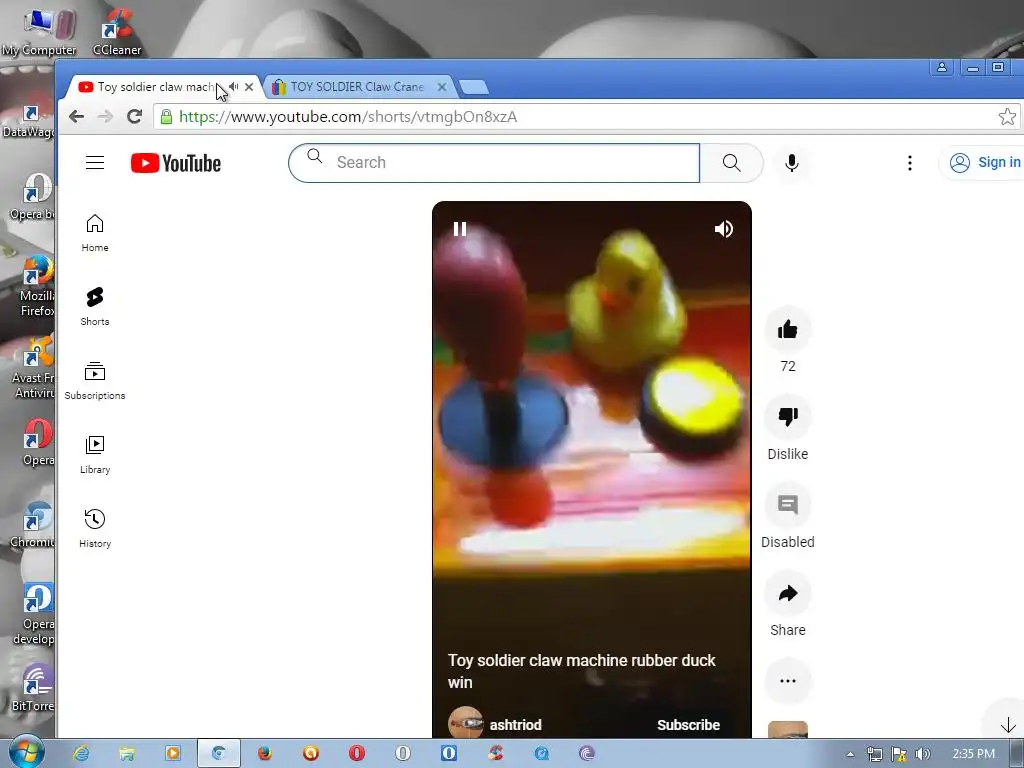
Task: Show hidden system tray icons
Action: tap(850, 754)
